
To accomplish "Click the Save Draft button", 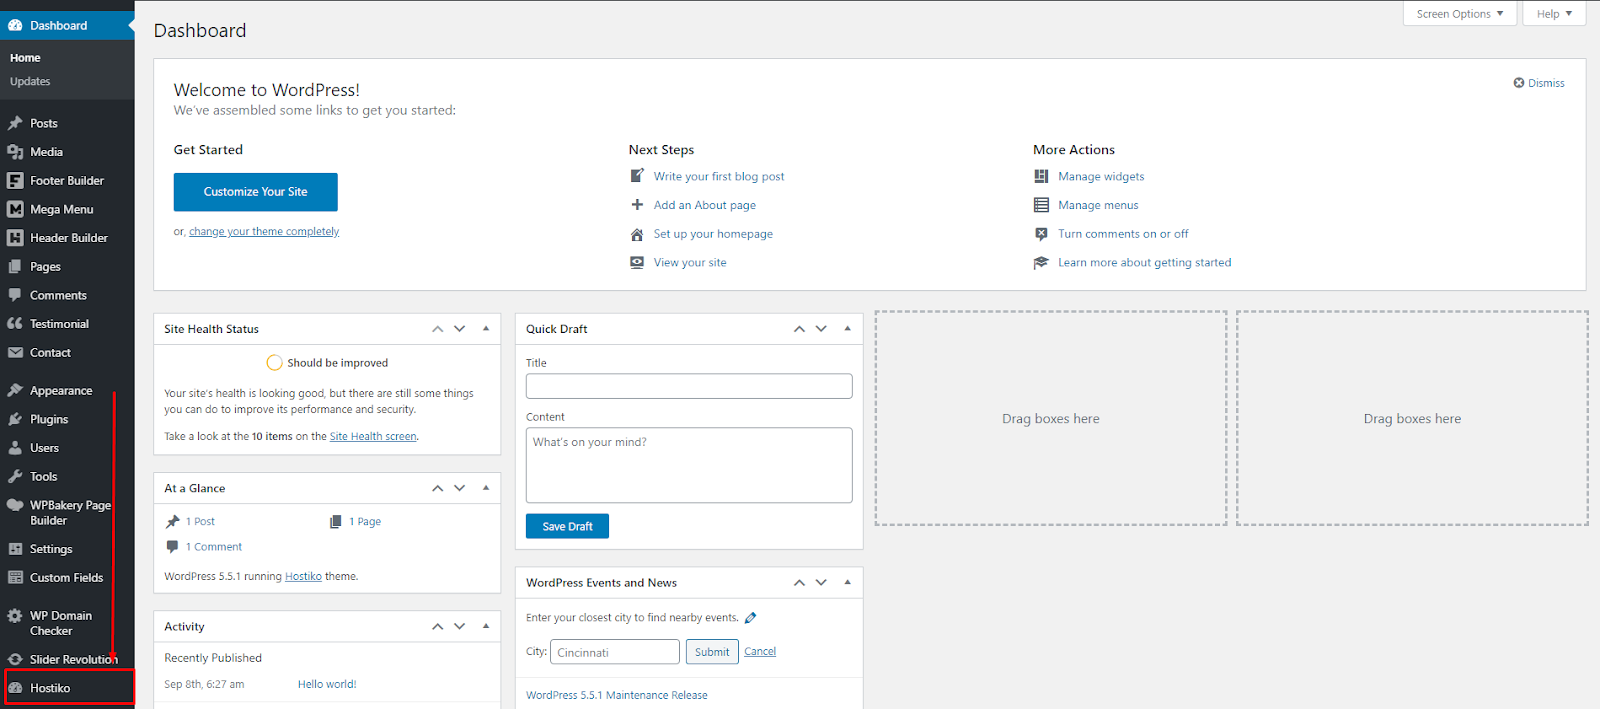I will (x=567, y=526).
